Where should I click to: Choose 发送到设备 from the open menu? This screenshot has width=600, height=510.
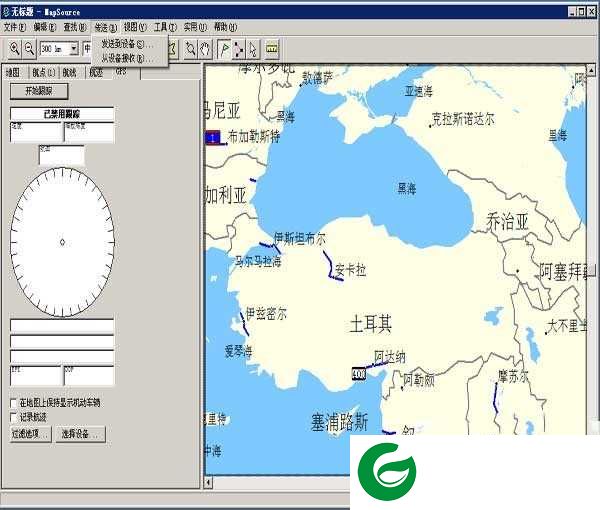tap(129, 44)
